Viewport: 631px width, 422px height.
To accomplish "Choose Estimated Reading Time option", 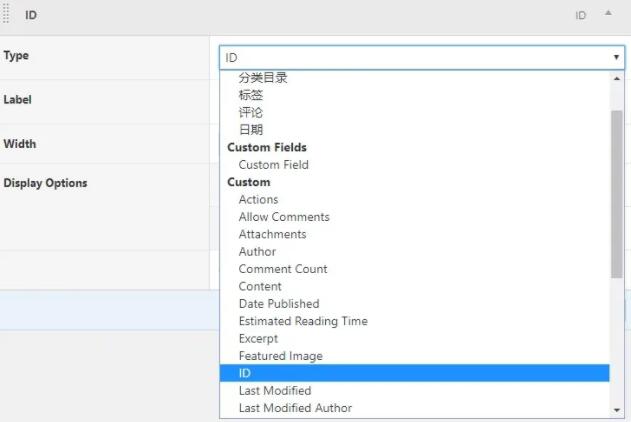I will [414, 321].
